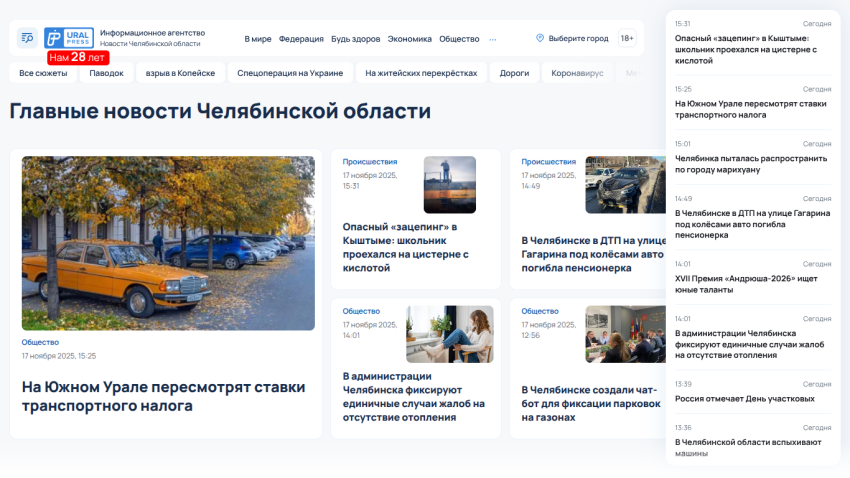
Task: Open 'Общество' menu section
Action: tap(459, 39)
